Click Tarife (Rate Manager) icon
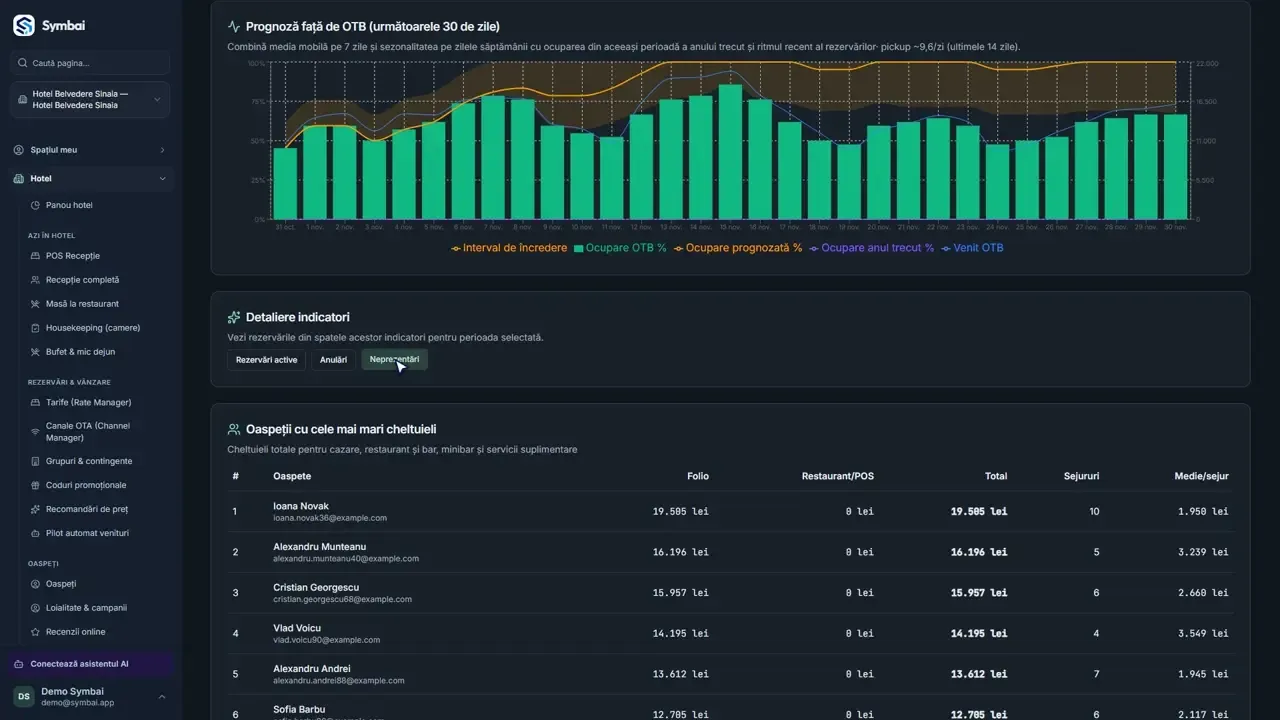Screen dimensions: 1280x720 [35, 402]
